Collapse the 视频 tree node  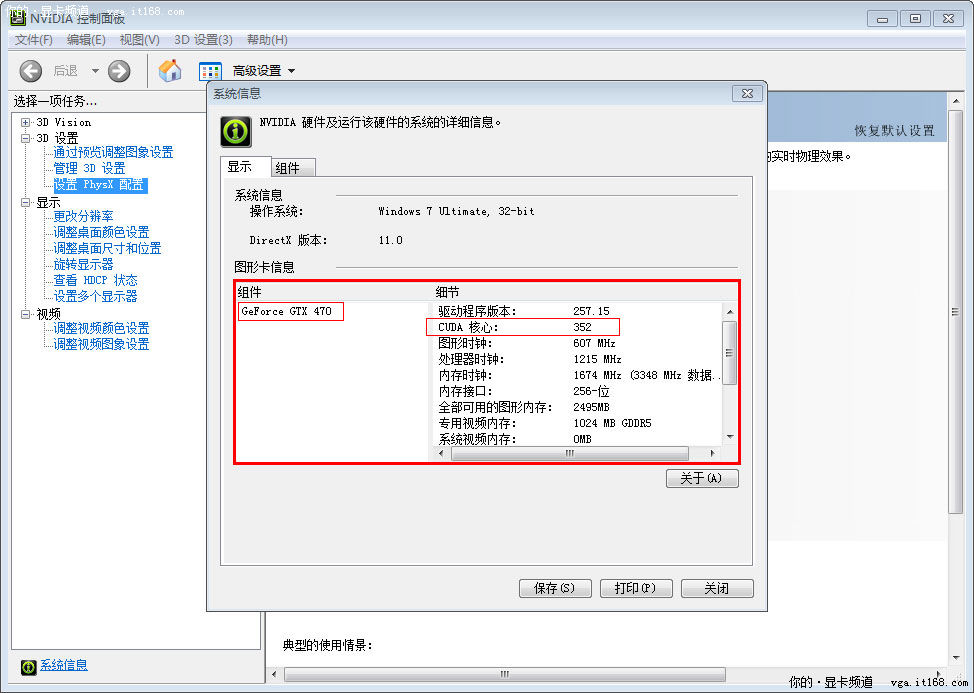pos(25,314)
